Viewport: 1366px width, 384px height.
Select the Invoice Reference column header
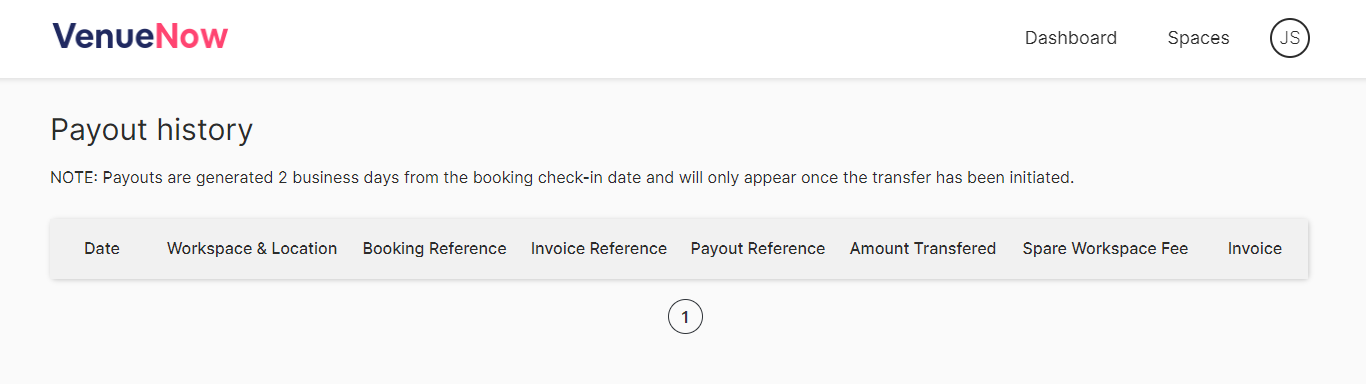point(599,248)
